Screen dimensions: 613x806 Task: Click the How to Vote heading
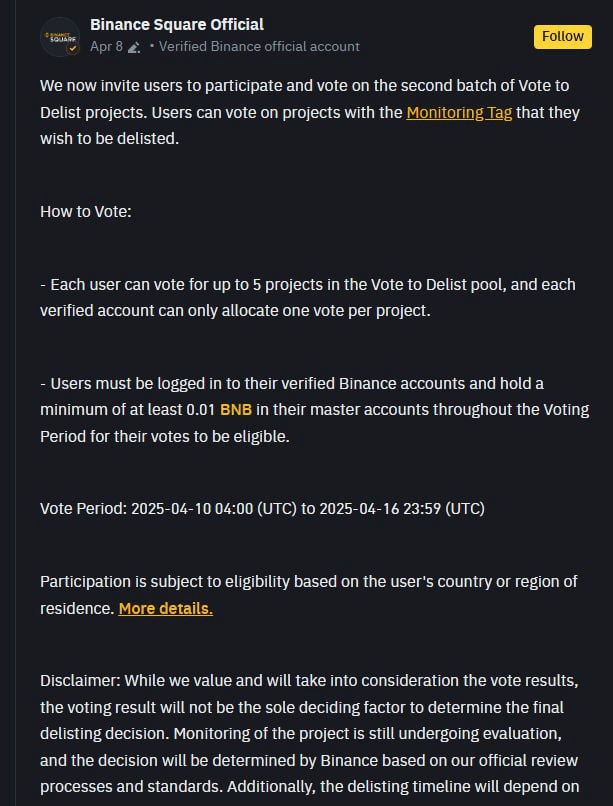pos(86,212)
